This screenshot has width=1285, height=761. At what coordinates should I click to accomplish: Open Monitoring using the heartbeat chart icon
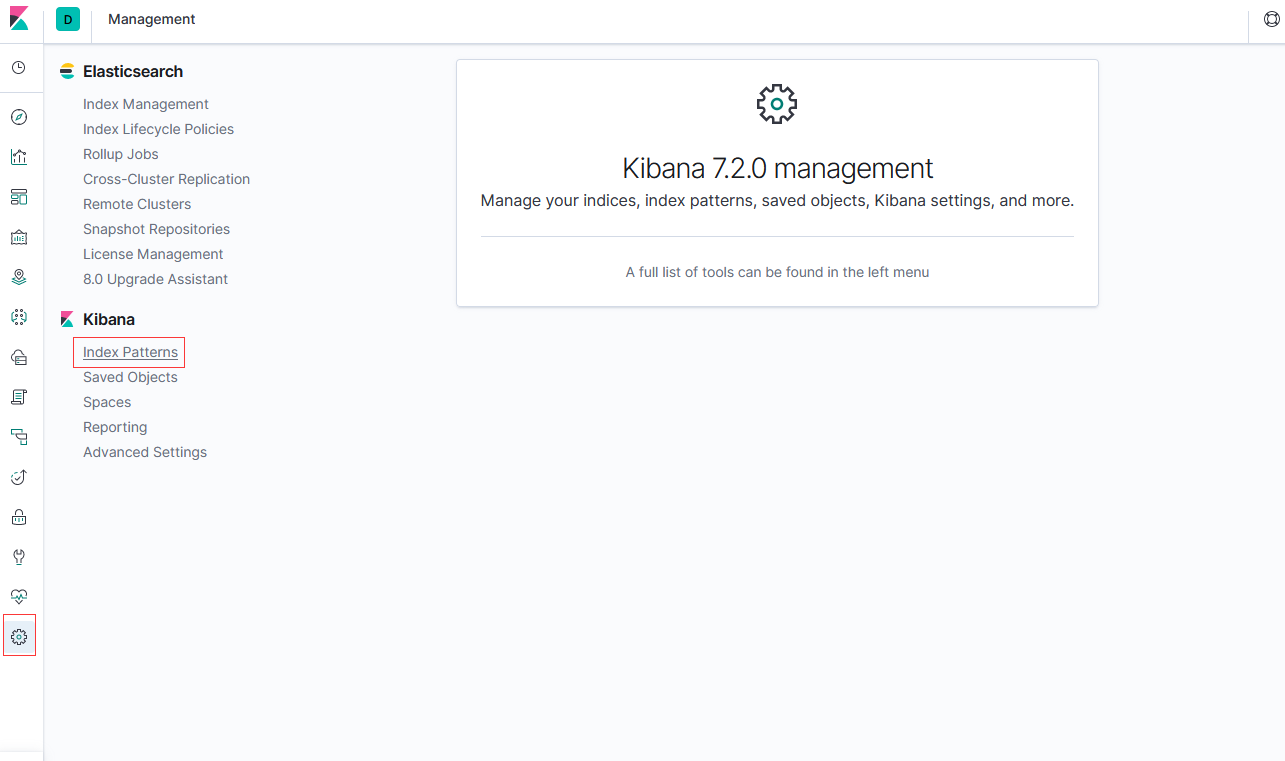[19, 596]
